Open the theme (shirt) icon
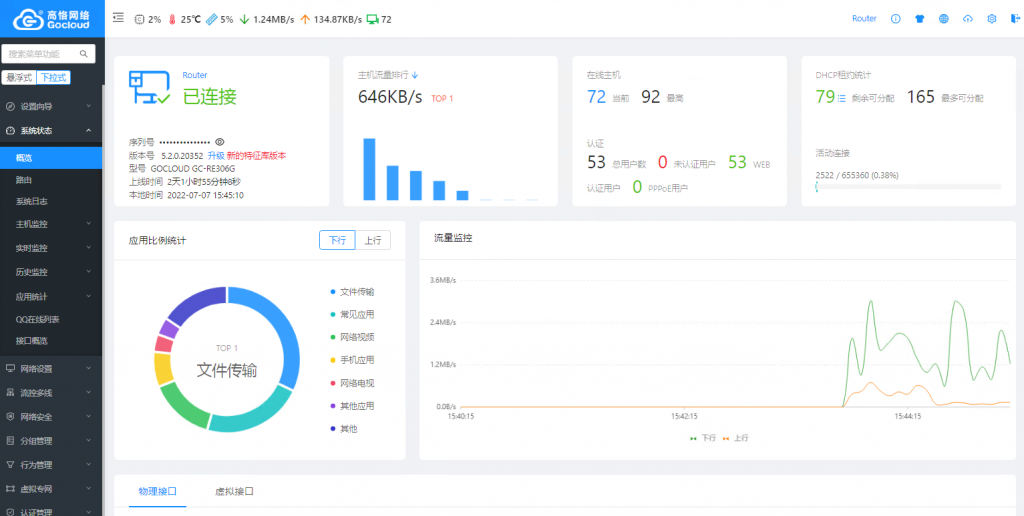The height and width of the screenshot is (516, 1024). point(920,19)
